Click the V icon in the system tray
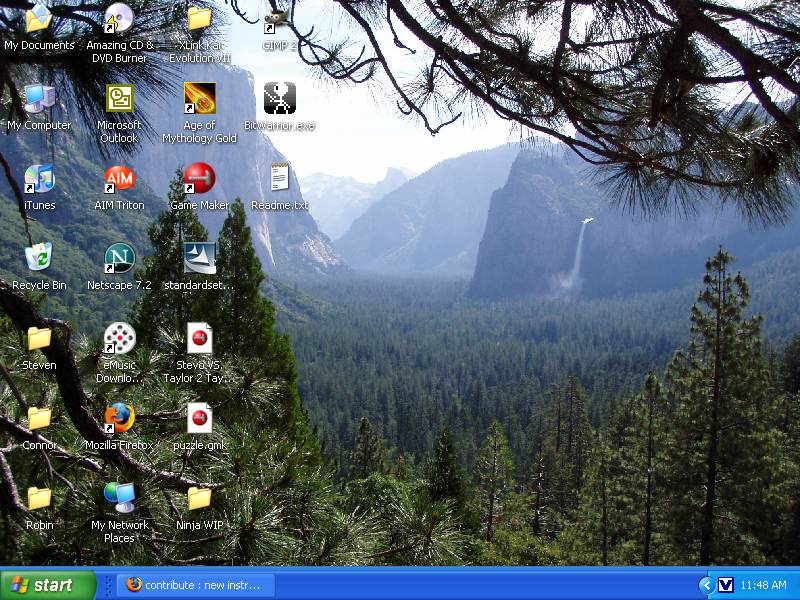The height and width of the screenshot is (600, 800). pos(725,585)
